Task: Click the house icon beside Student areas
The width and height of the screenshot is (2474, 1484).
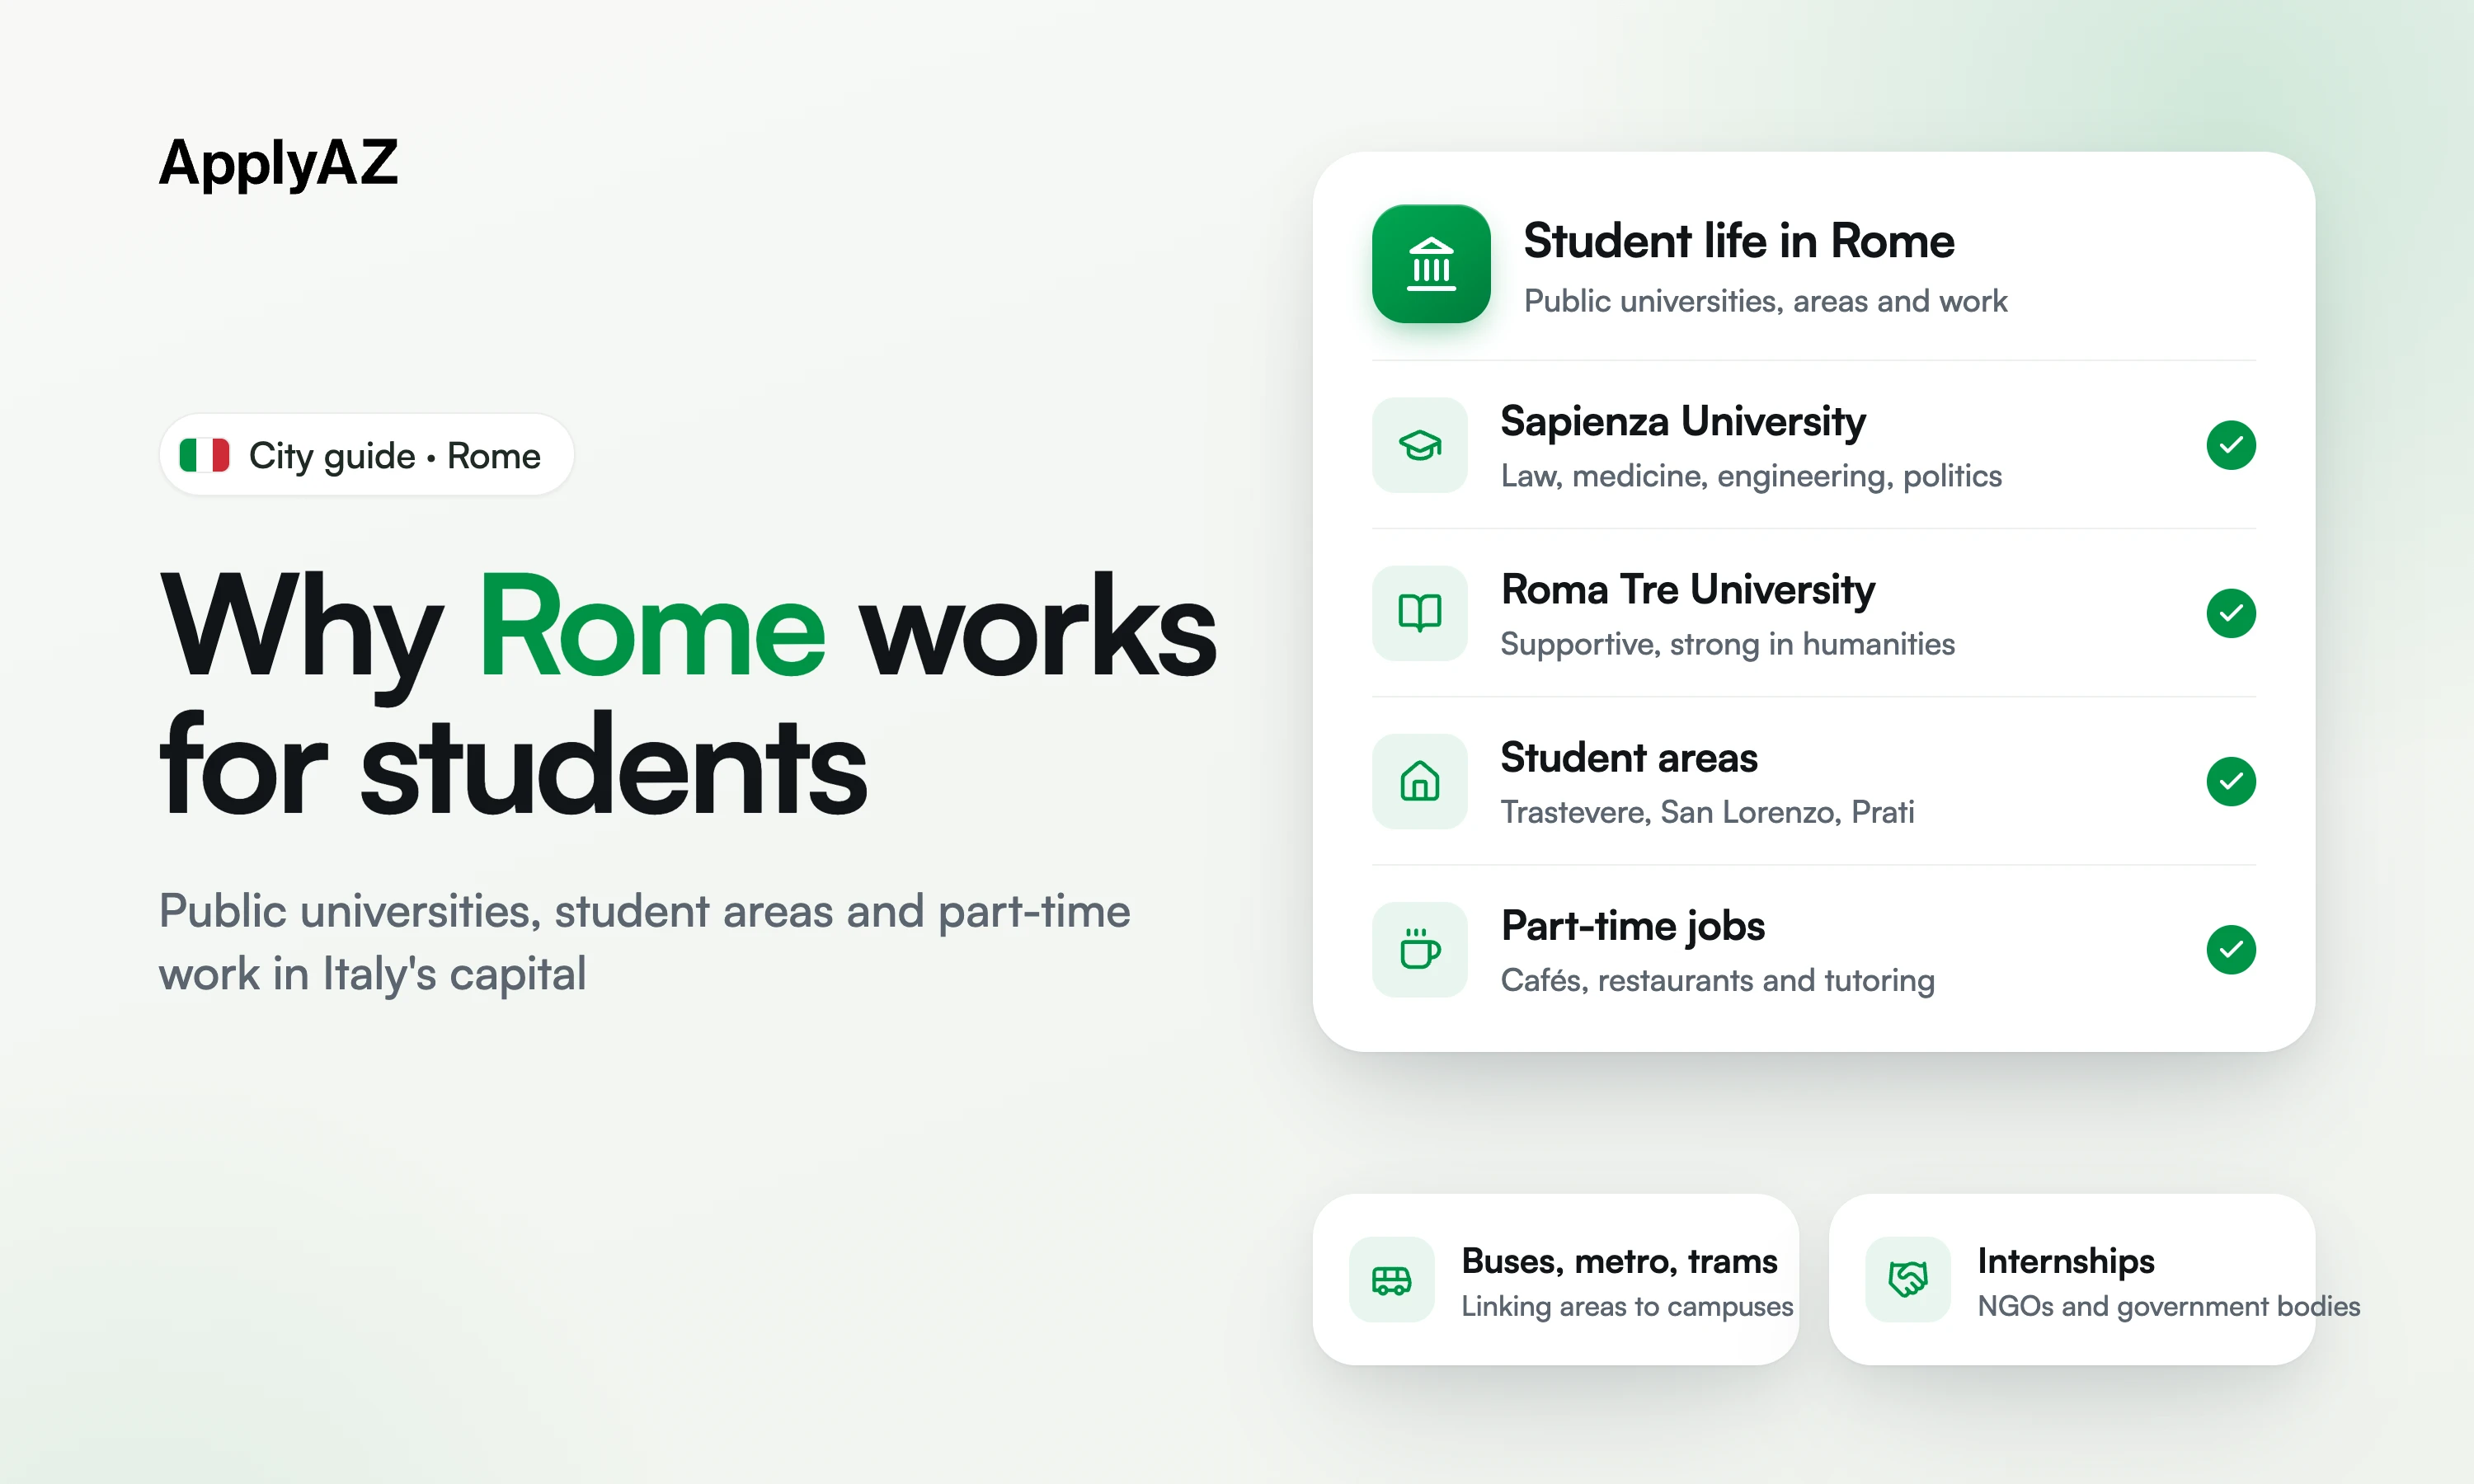Action: (1419, 781)
